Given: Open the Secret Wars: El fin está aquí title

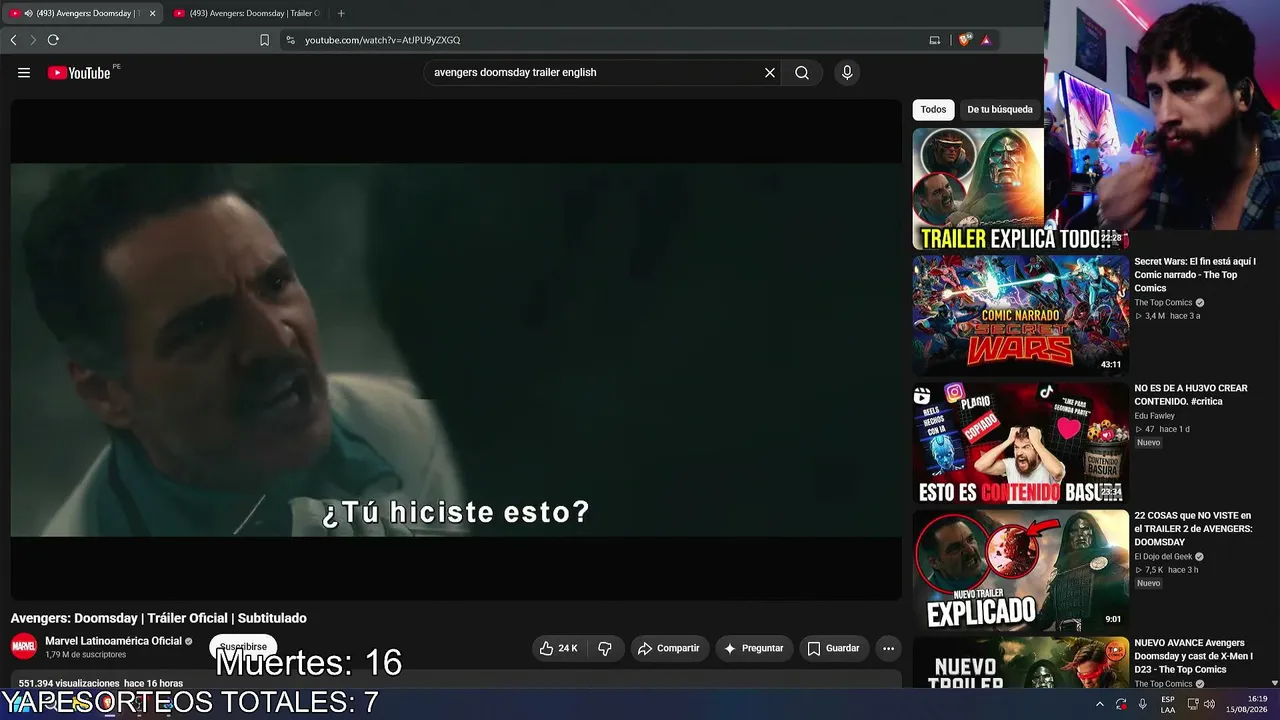Looking at the screenshot, I should point(1194,275).
